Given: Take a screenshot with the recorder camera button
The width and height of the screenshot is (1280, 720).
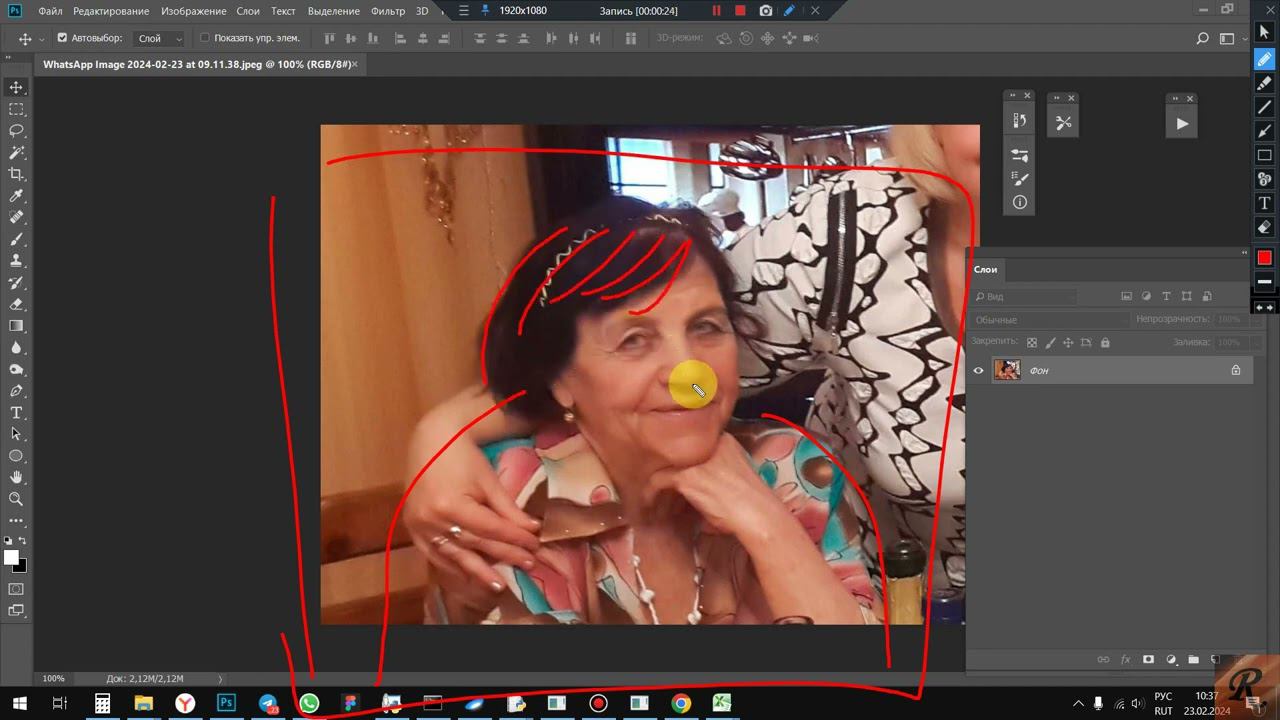Looking at the screenshot, I should pyautogui.click(x=765, y=11).
